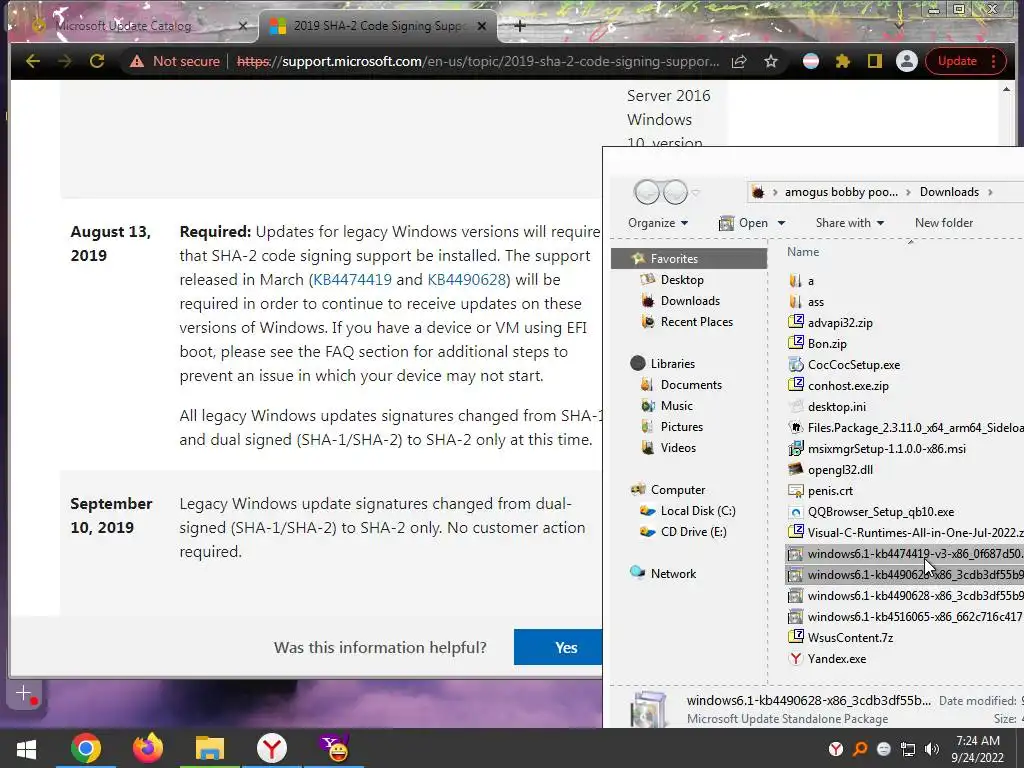This screenshot has width=1024, height=768.
Task: Sort files by Name column header
Action: click(803, 252)
